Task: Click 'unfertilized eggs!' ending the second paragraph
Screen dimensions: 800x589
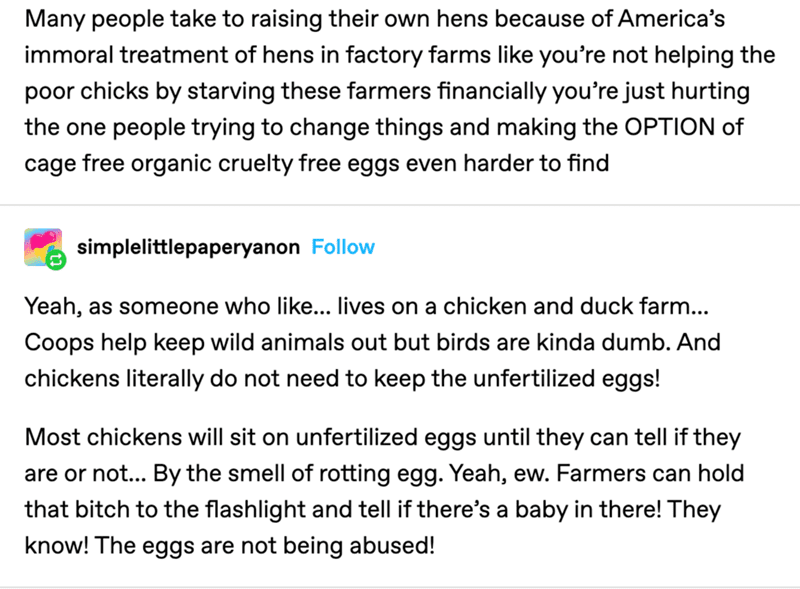Action: (566, 379)
